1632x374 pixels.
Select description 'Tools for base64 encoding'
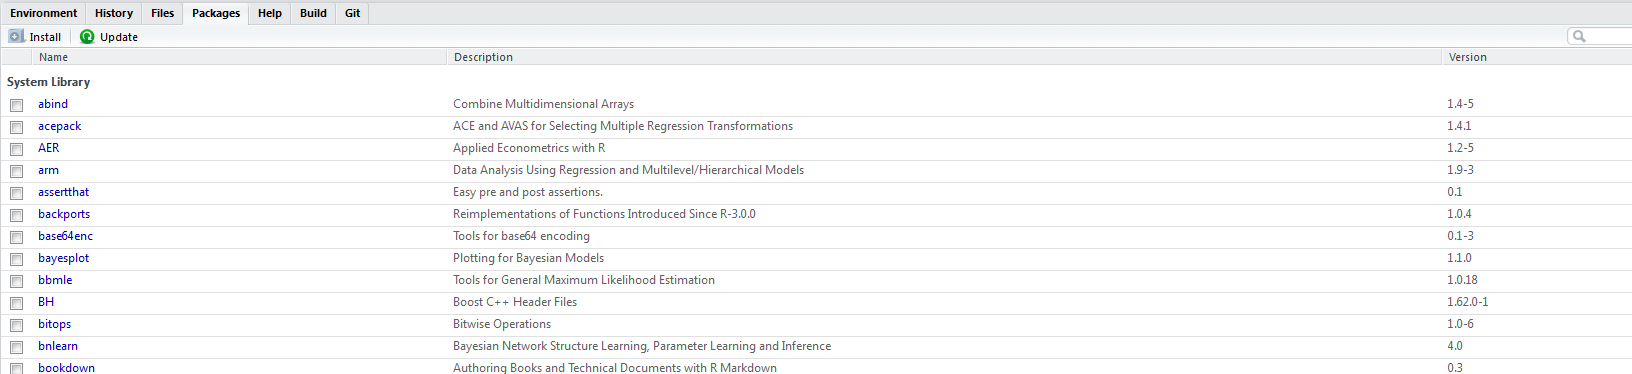(521, 236)
